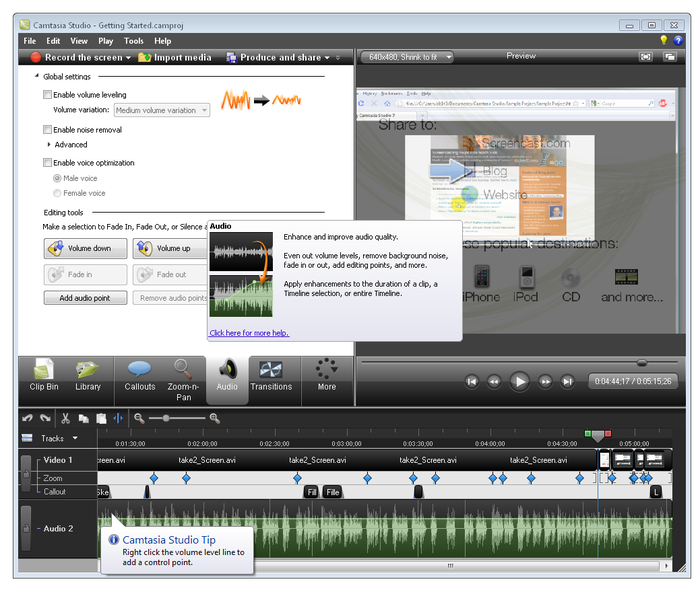
Task: Click the Fade out button
Action: (x=170, y=275)
